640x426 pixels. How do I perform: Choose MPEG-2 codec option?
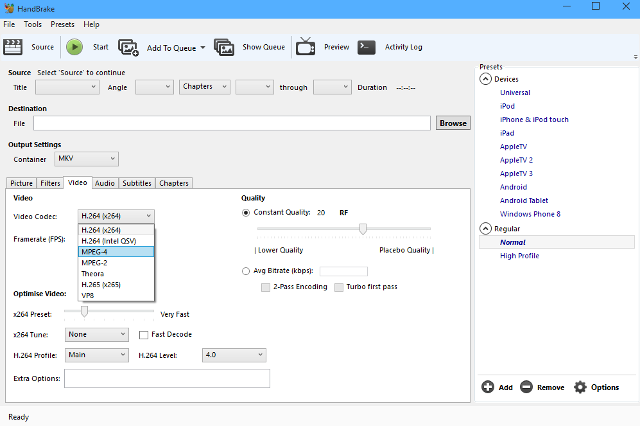tap(116, 263)
